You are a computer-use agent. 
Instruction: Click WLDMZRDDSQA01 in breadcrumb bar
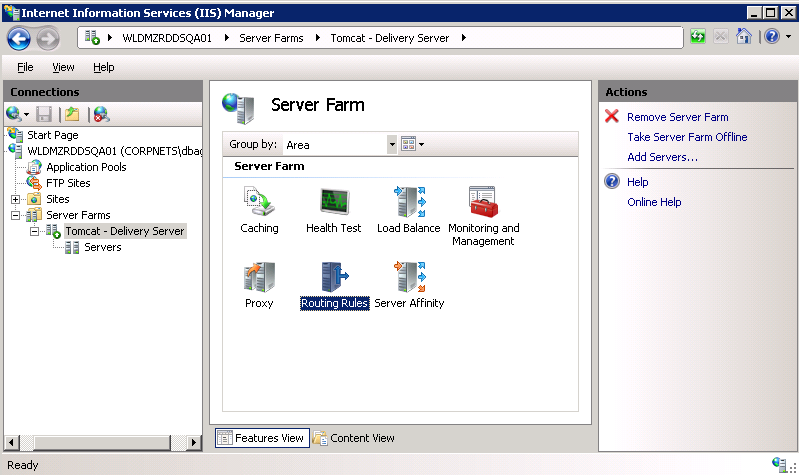(x=167, y=38)
